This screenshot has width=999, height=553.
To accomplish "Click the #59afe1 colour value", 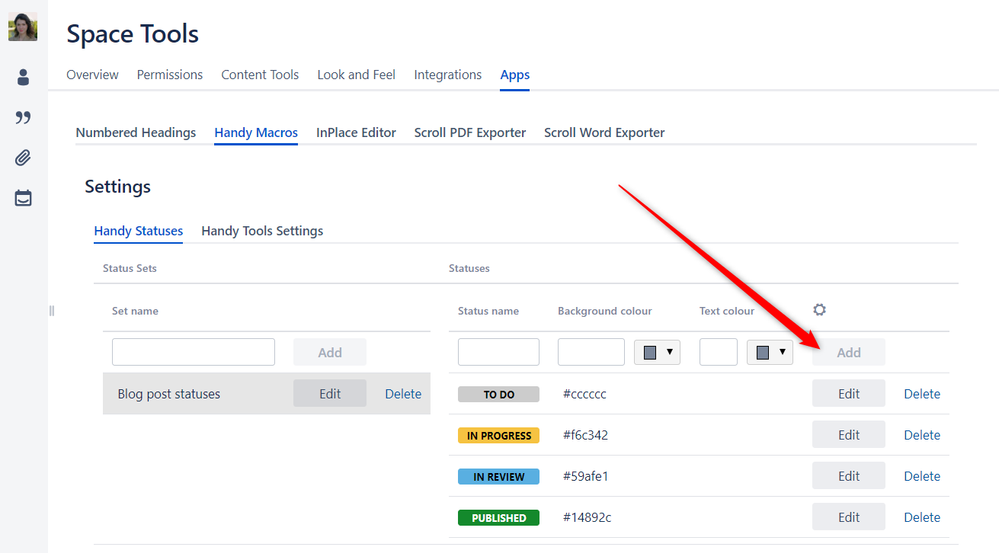I will 586,476.
